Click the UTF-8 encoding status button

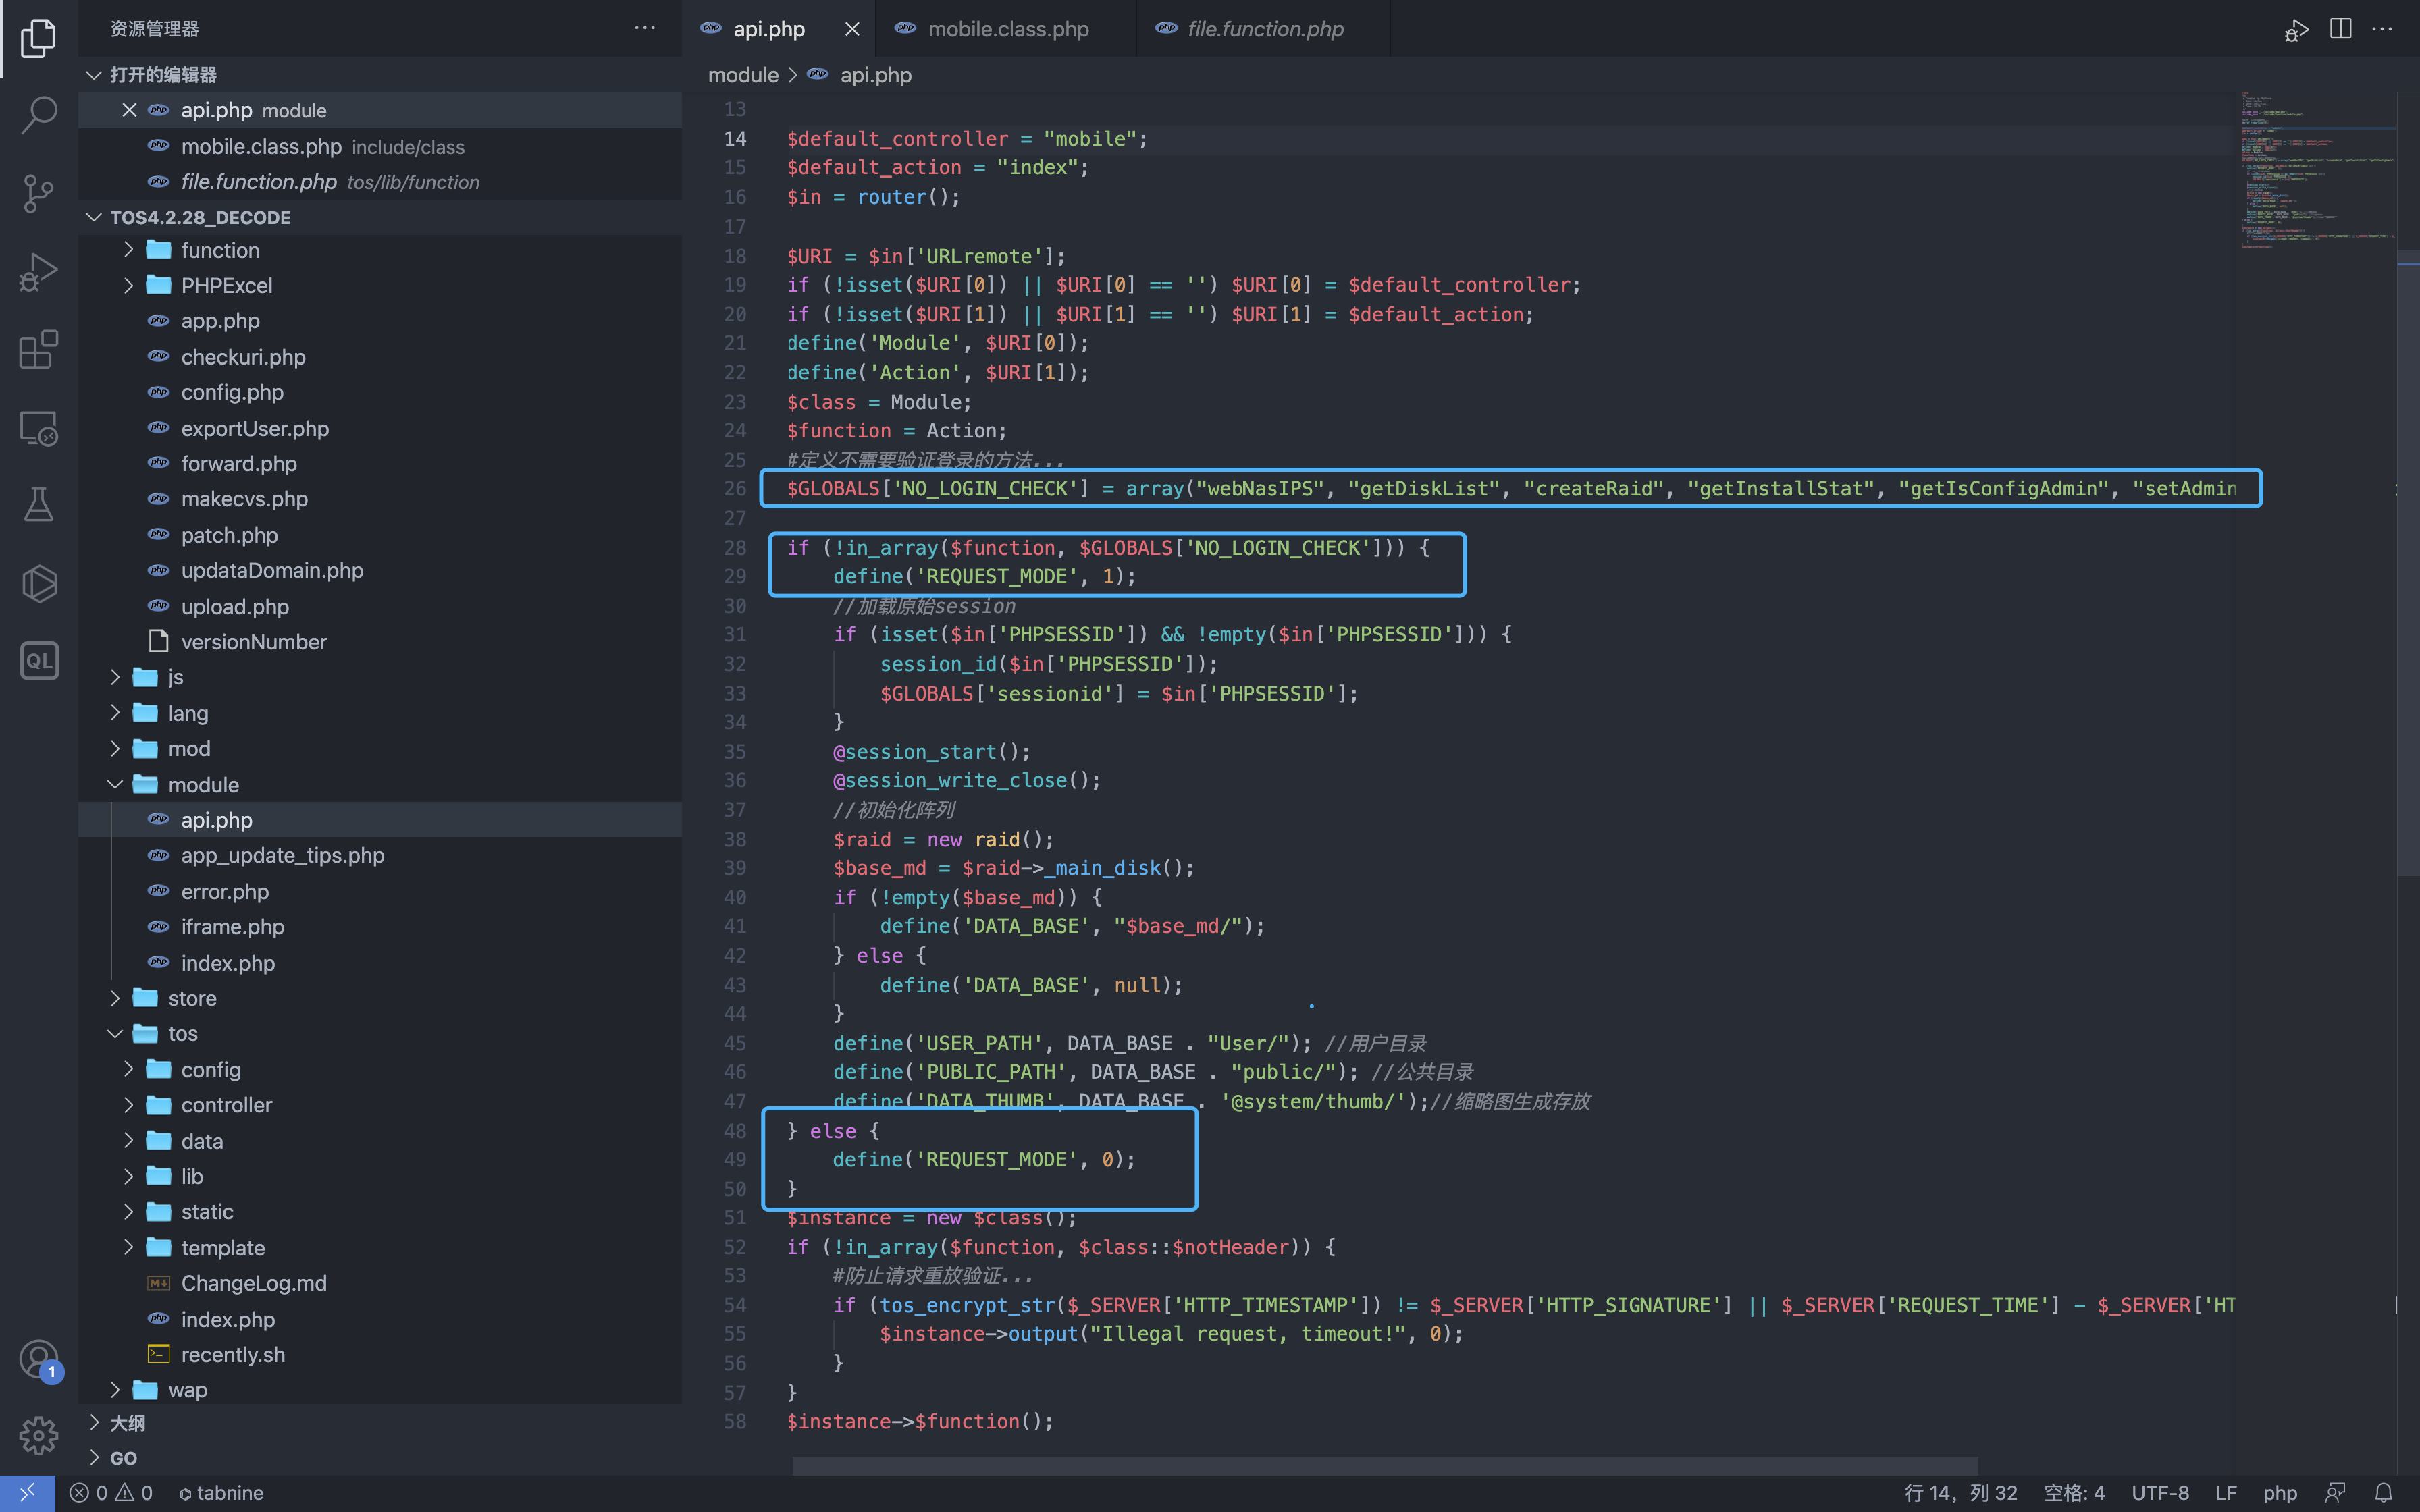coord(2159,1492)
